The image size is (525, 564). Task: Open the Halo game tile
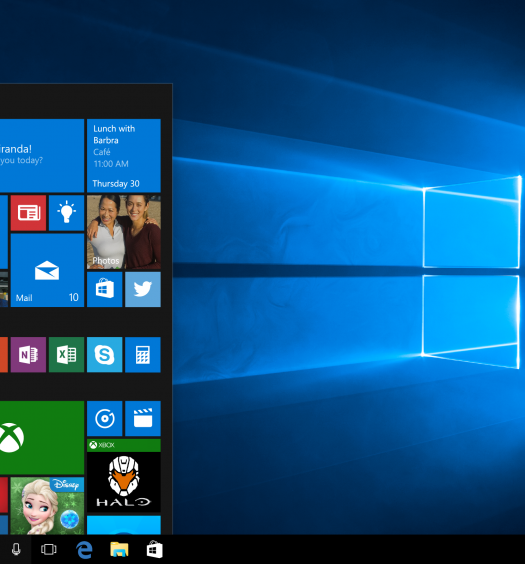point(124,476)
